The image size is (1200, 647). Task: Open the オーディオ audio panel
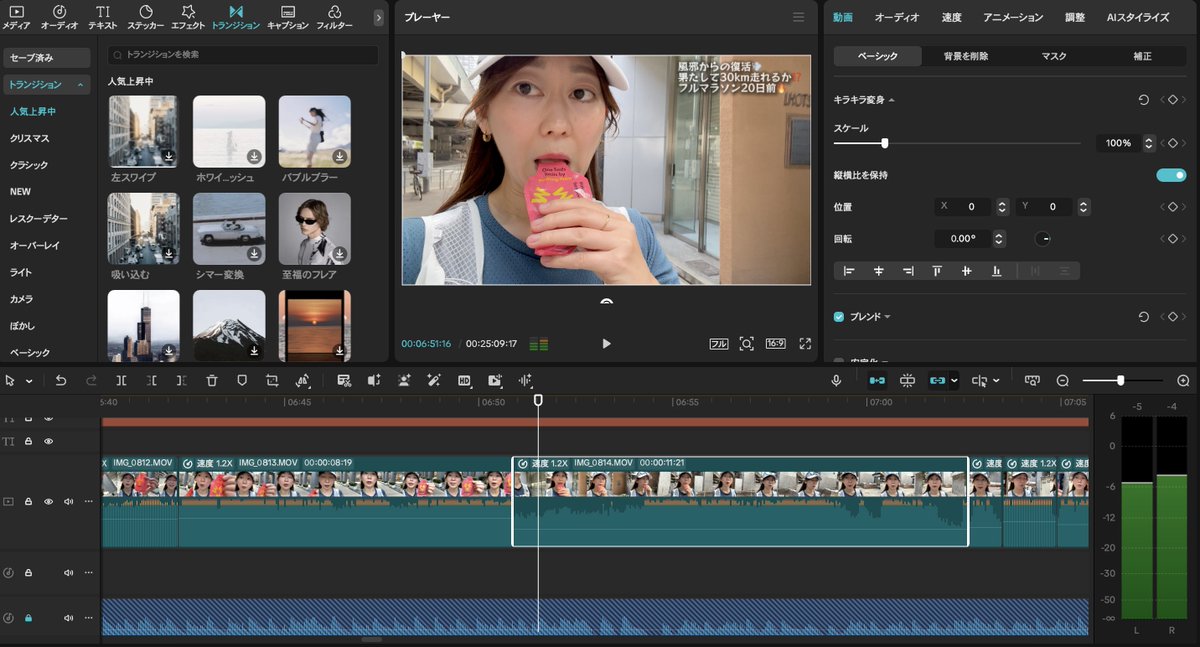coord(59,17)
